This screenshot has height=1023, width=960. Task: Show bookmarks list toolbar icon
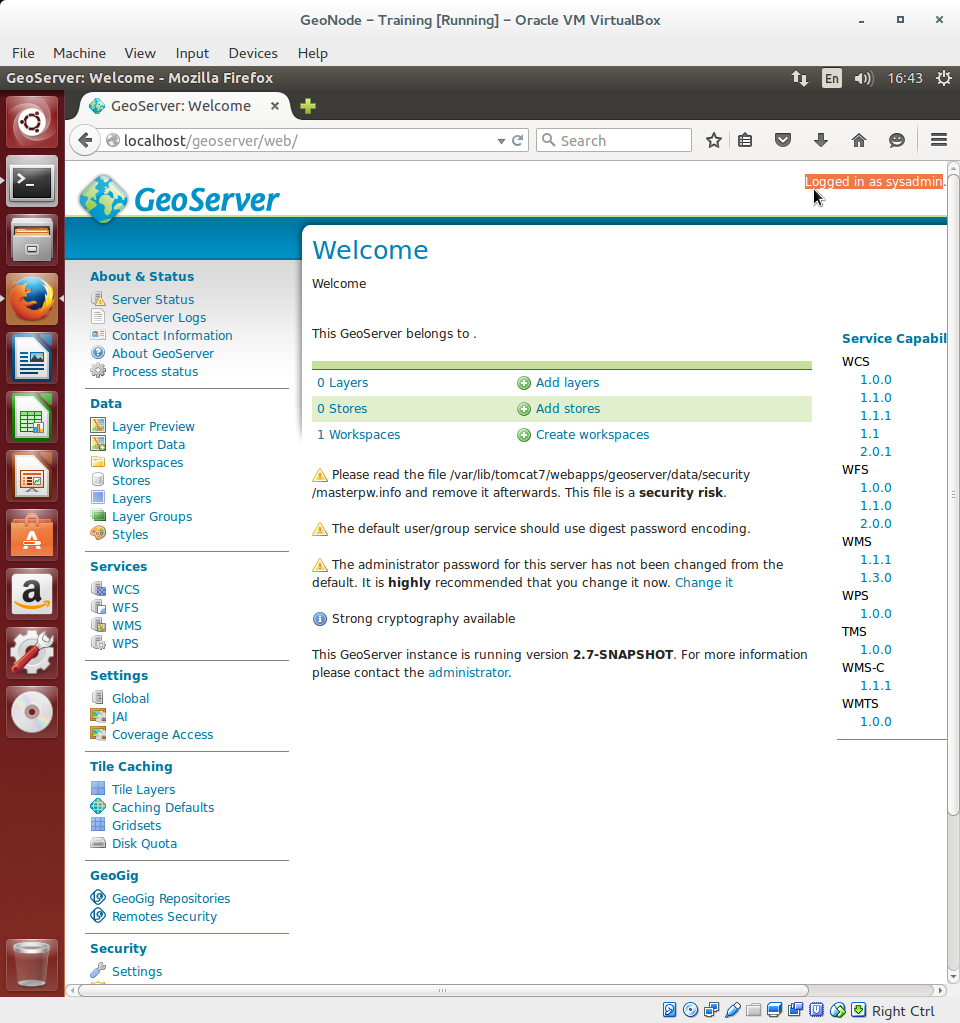click(745, 140)
